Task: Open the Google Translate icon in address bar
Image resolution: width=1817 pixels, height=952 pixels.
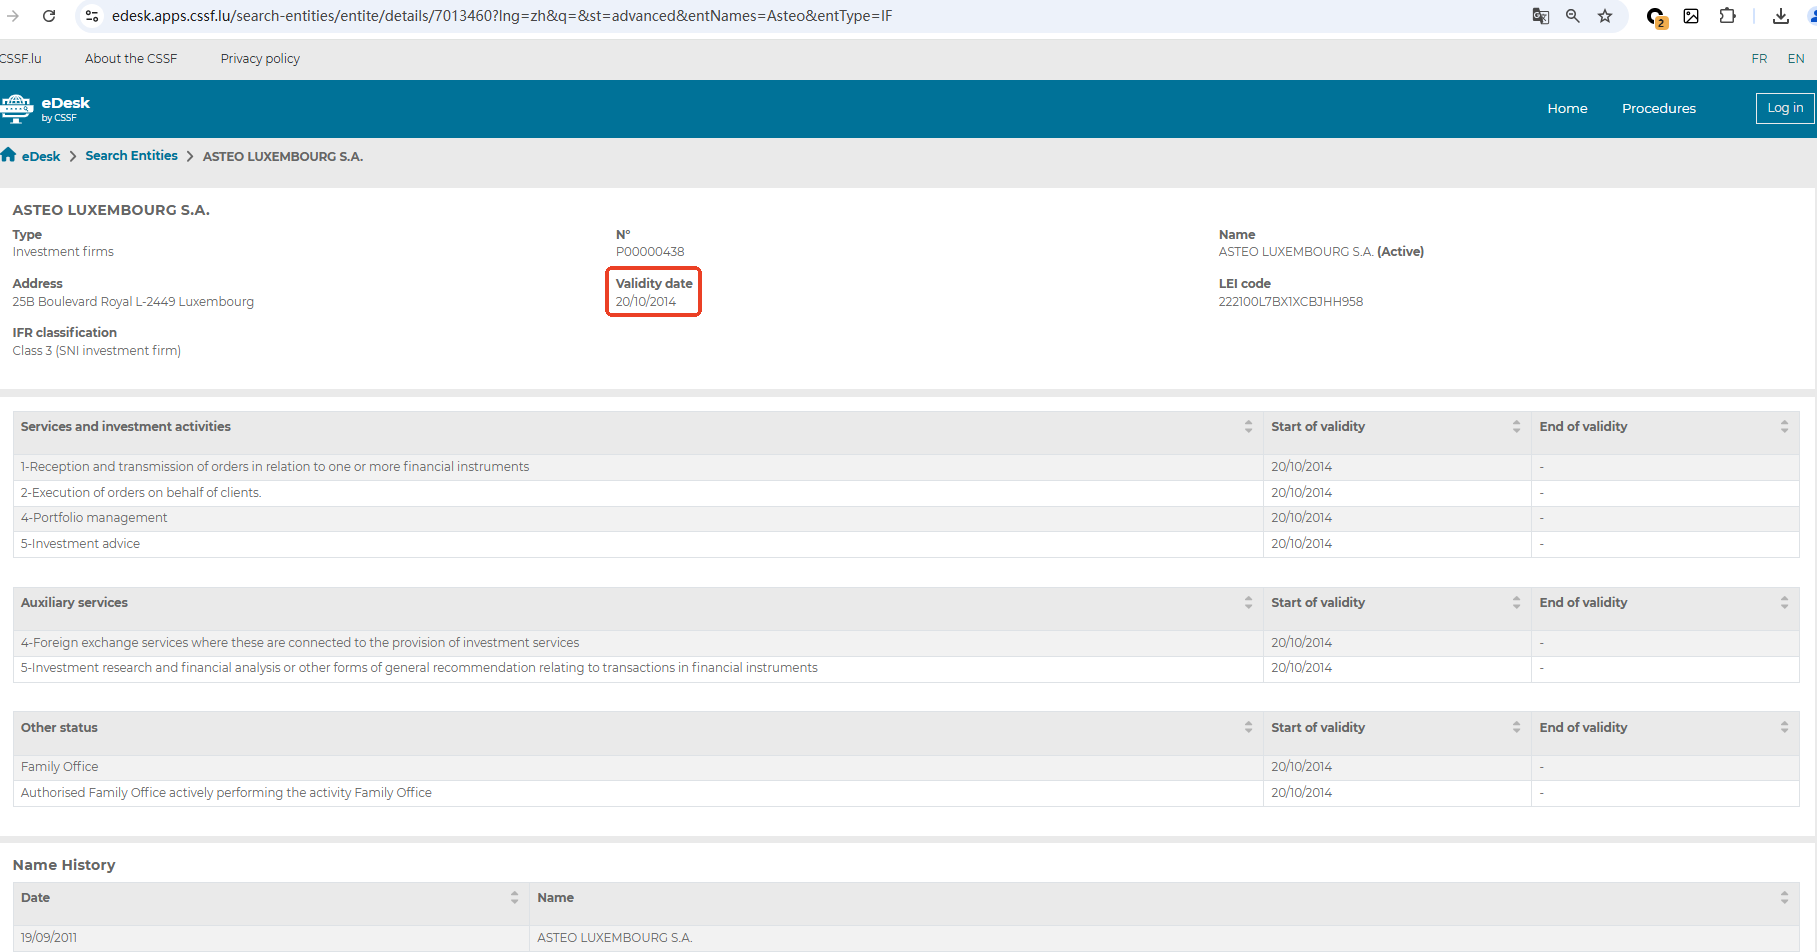Action: [x=1540, y=16]
